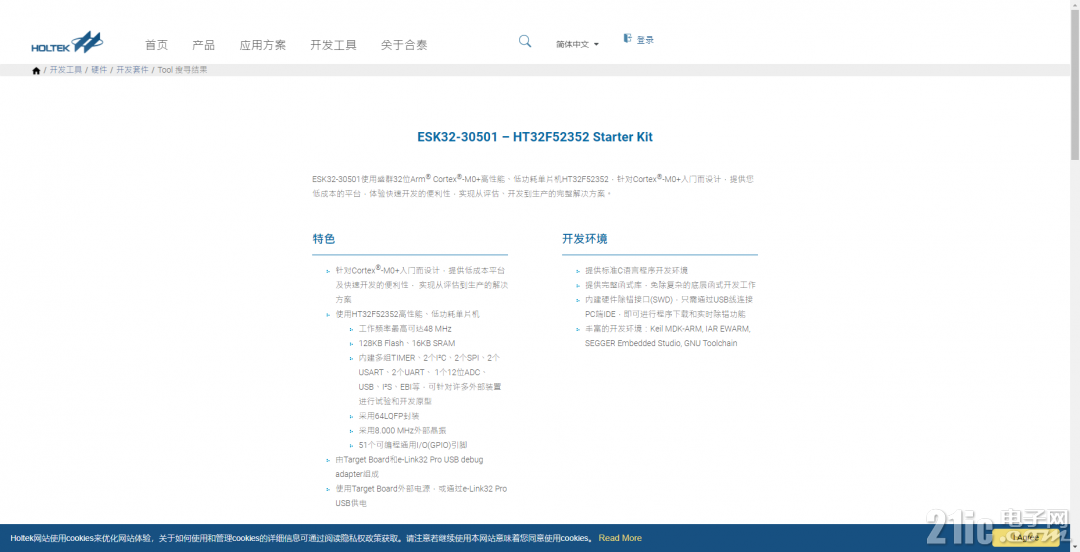Image resolution: width=1080 pixels, height=552 pixels.
Task: Go to 开发工具 breadcrumb link
Action: [x=65, y=70]
